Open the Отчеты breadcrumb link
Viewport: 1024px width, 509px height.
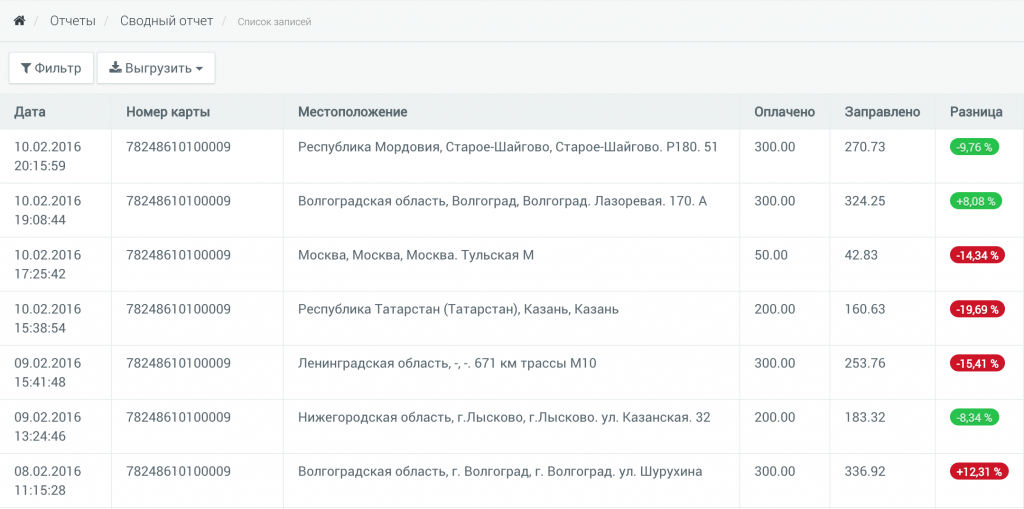pyautogui.click(x=73, y=21)
